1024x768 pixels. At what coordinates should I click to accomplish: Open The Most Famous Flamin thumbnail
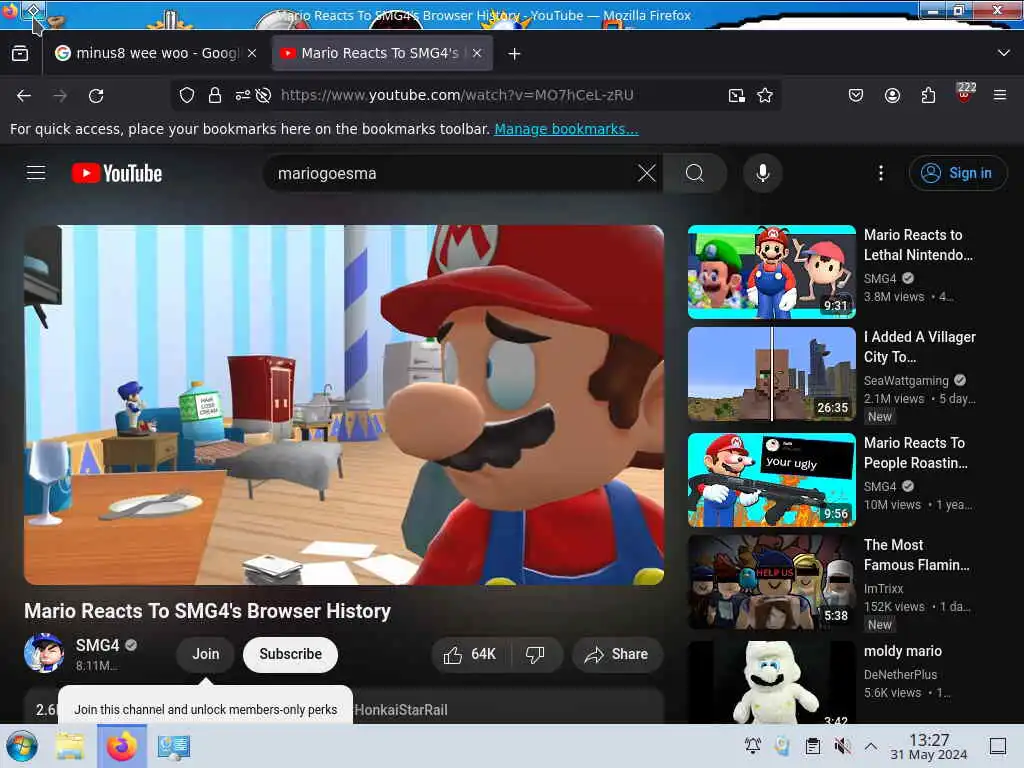771,582
